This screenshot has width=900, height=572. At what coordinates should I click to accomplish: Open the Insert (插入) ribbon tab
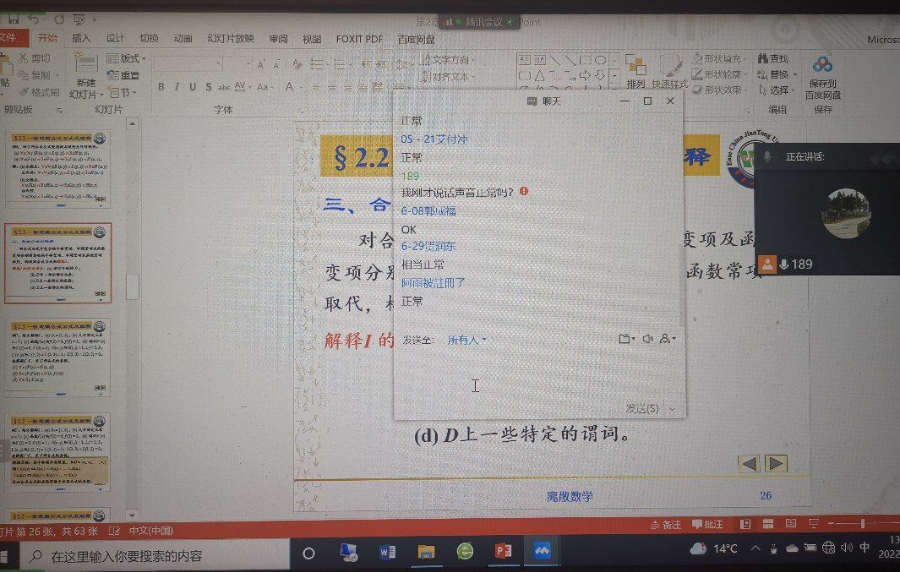(81, 38)
